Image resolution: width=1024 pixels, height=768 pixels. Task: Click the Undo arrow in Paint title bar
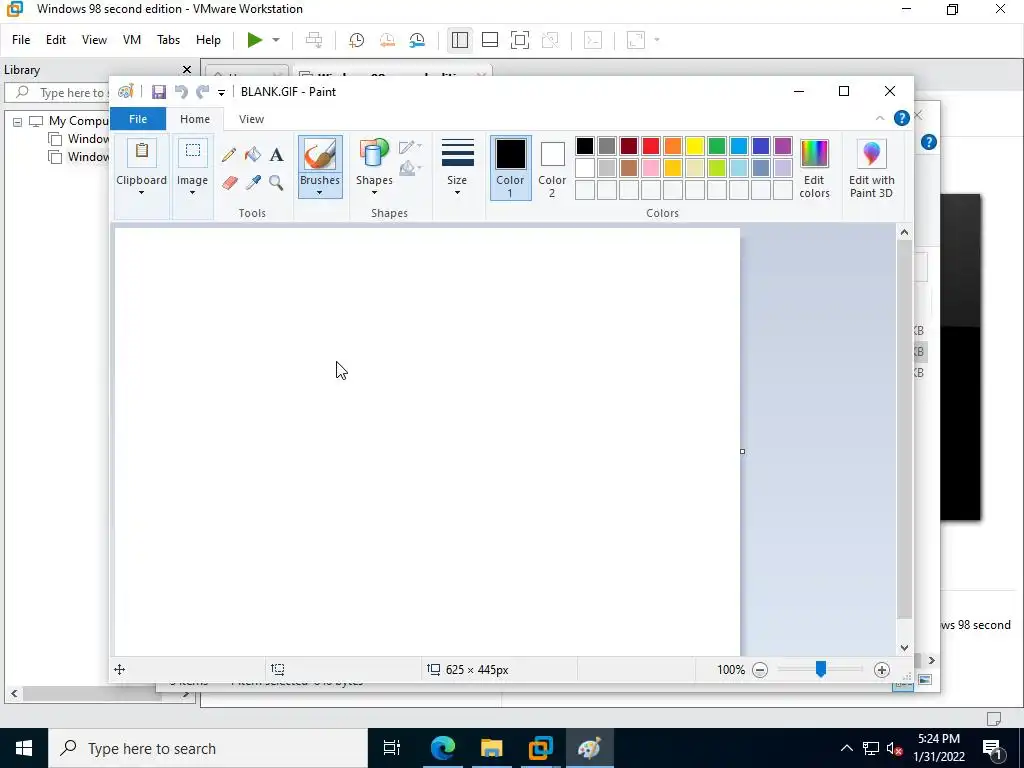pos(181,92)
